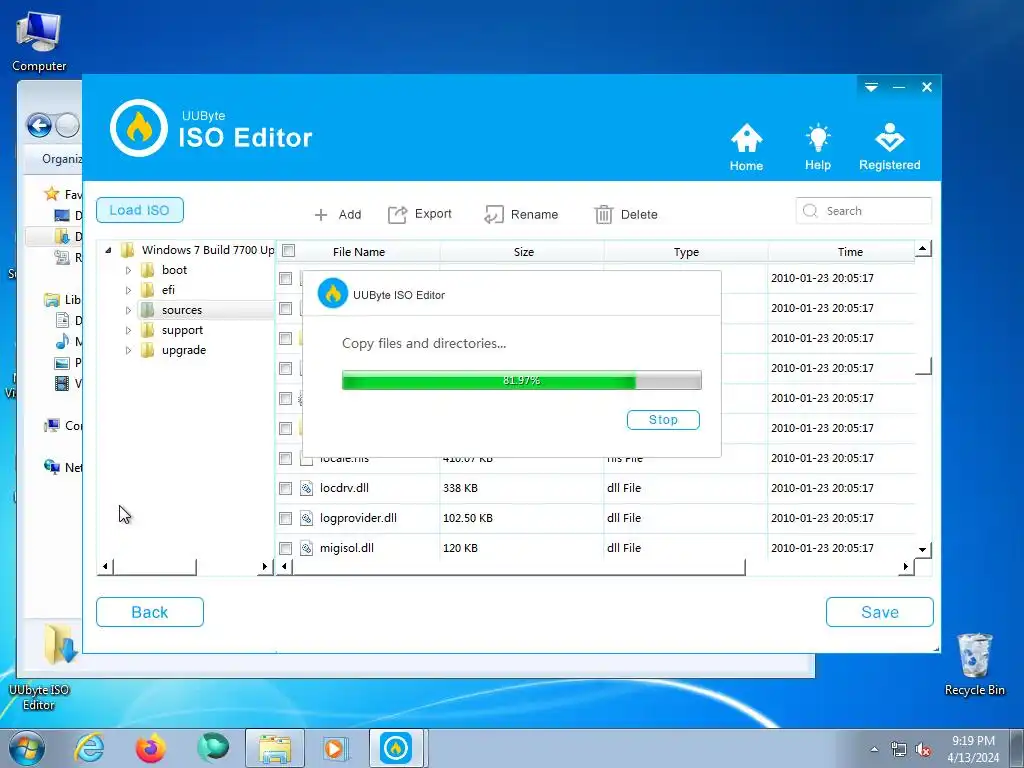Expand the support folder node
Image resolution: width=1024 pixels, height=768 pixels.
(x=129, y=330)
